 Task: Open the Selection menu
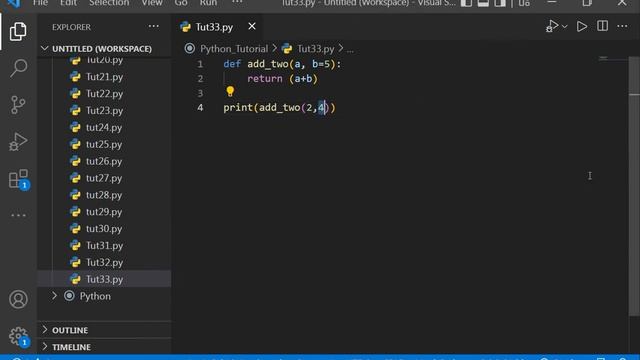point(109,3)
